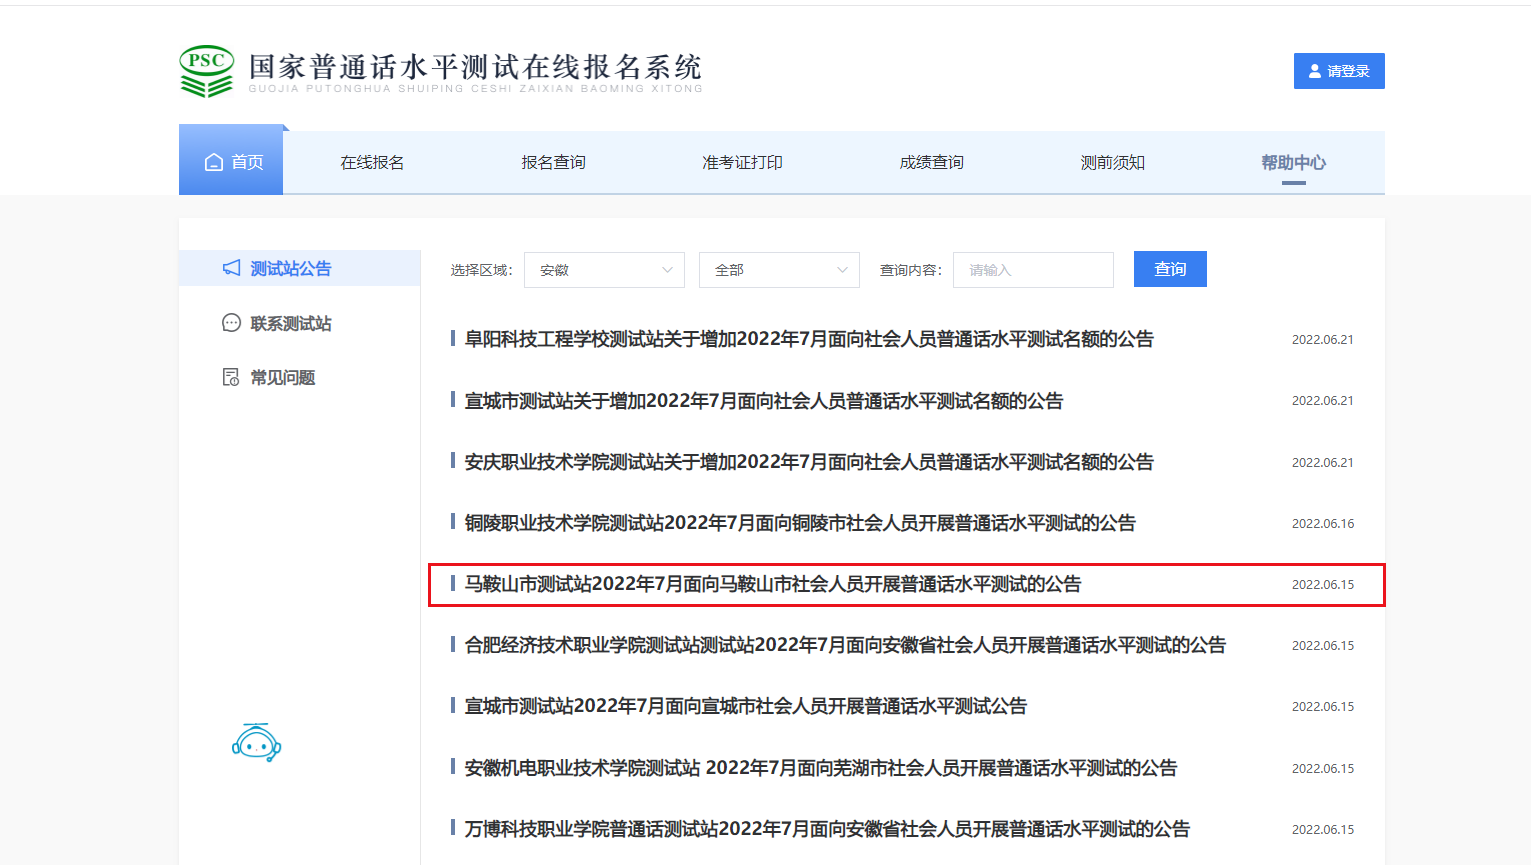The width and height of the screenshot is (1531, 865).
Task: Open the 安徽机电职业技术学院测试站 announcement
Action: pyautogui.click(x=821, y=768)
